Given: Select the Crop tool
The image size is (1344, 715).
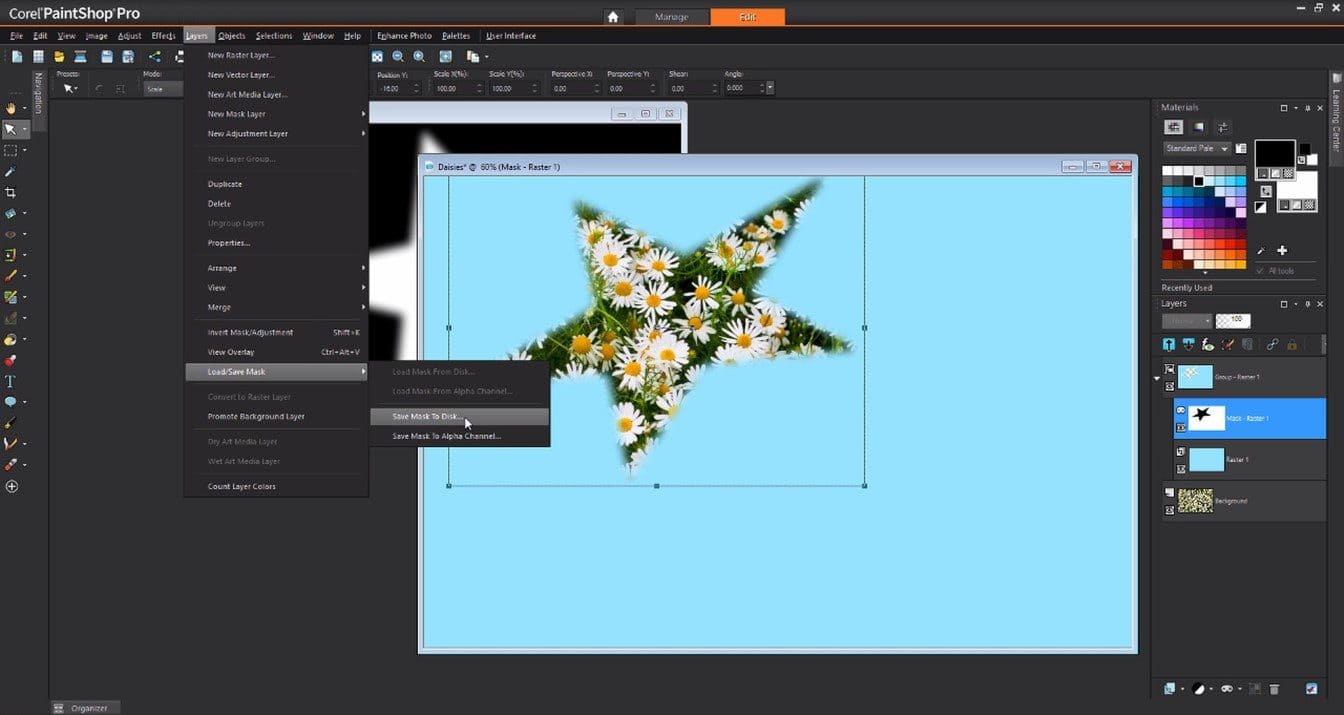Looking at the screenshot, I should click(11, 192).
